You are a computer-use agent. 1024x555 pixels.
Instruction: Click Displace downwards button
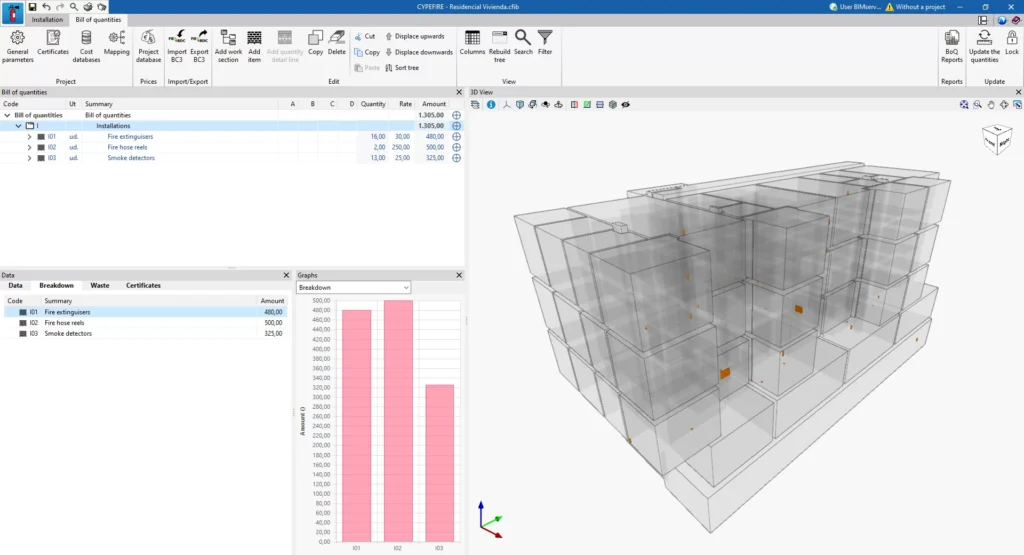tap(419, 52)
